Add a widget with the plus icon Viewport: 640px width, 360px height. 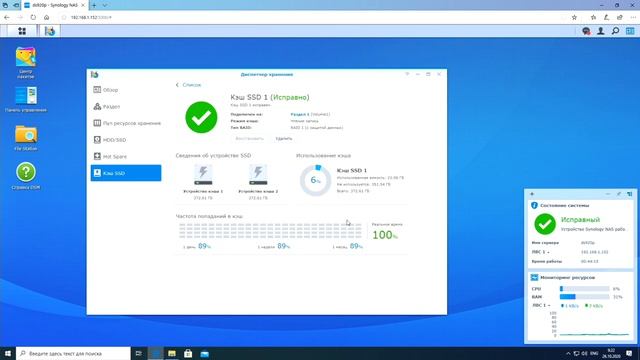(x=532, y=194)
